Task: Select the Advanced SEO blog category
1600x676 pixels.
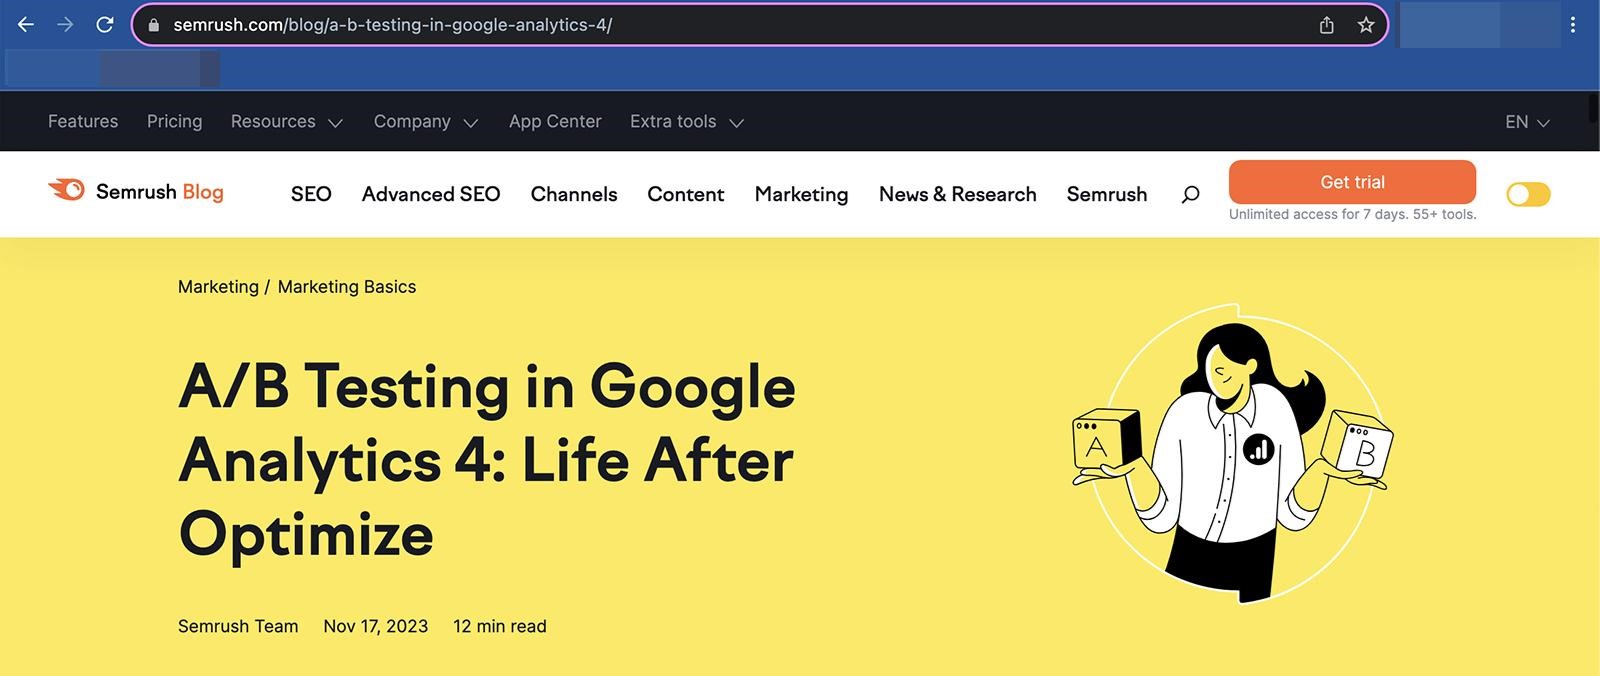Action: tap(431, 194)
